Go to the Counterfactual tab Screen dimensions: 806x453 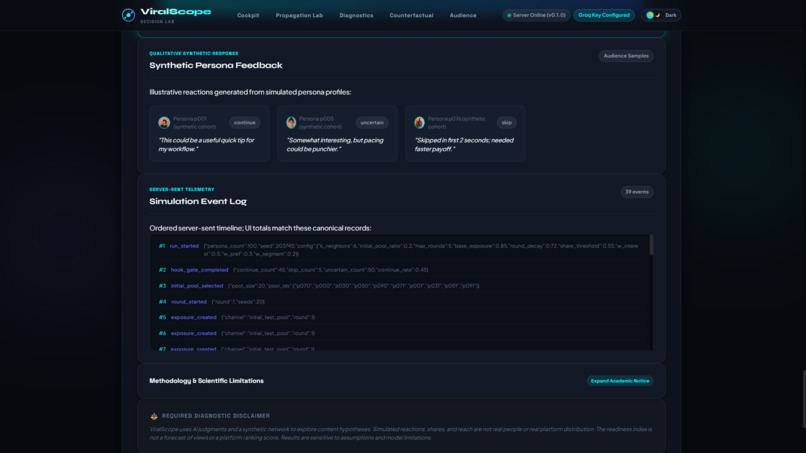411,15
